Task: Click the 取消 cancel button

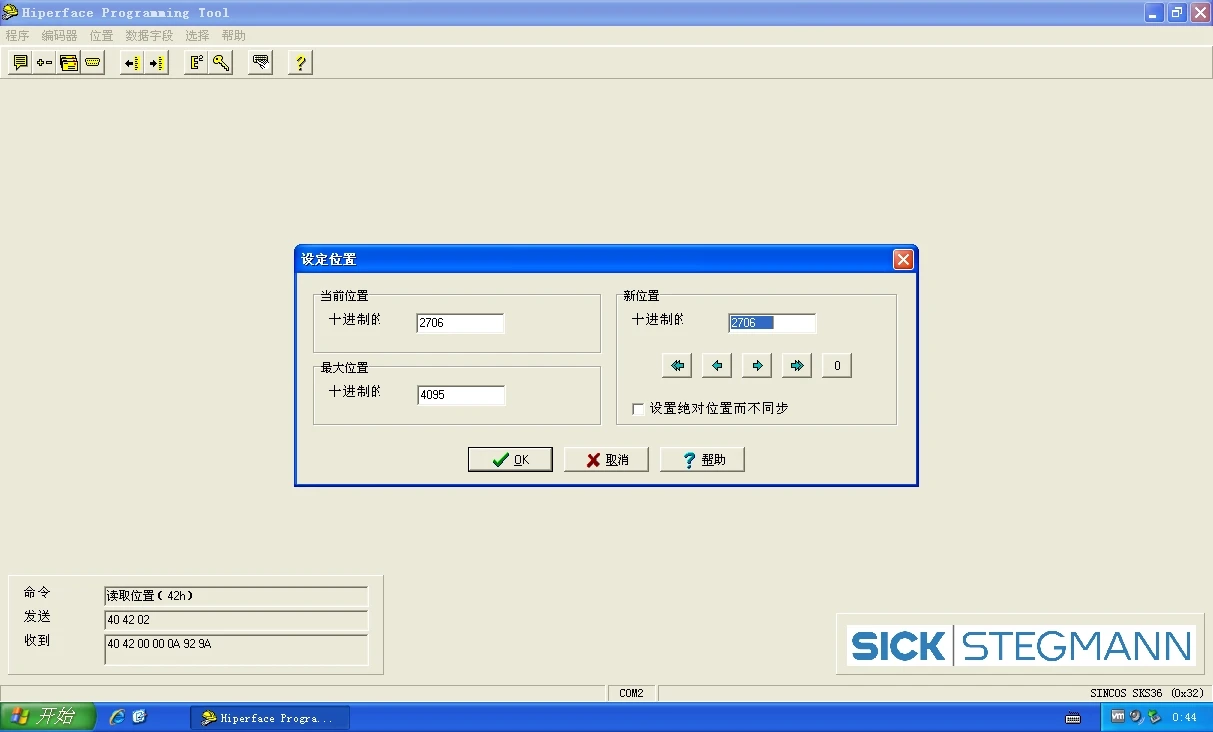Action: [x=606, y=459]
